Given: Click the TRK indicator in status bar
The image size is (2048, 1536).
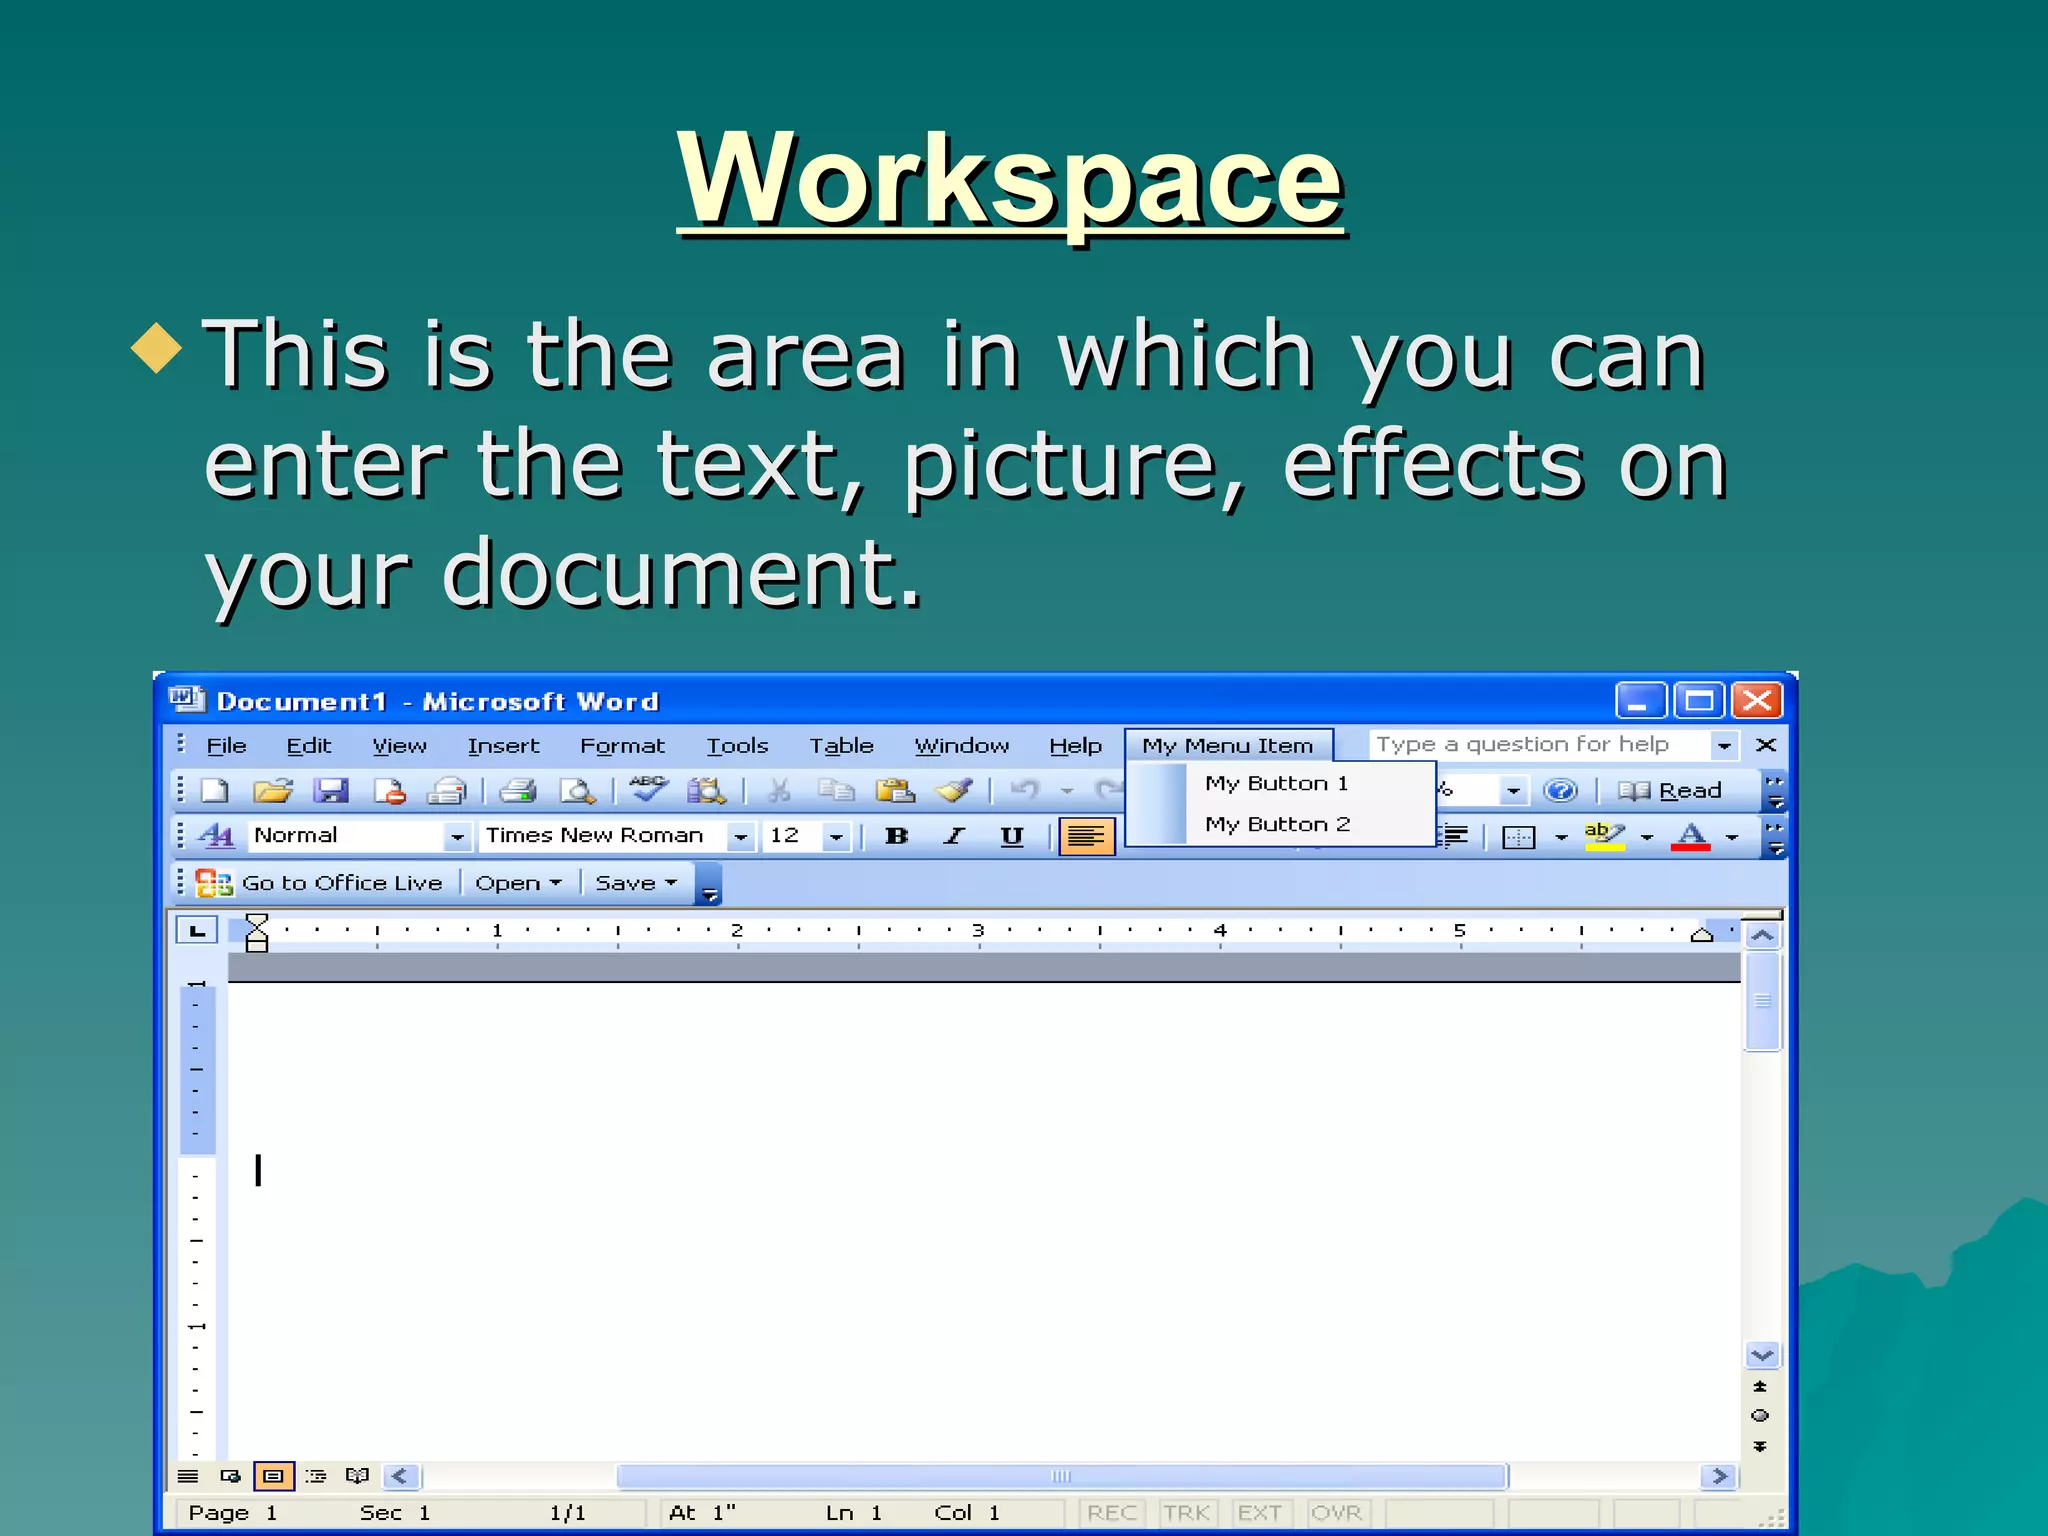Looking at the screenshot, I should pyautogui.click(x=1186, y=1513).
